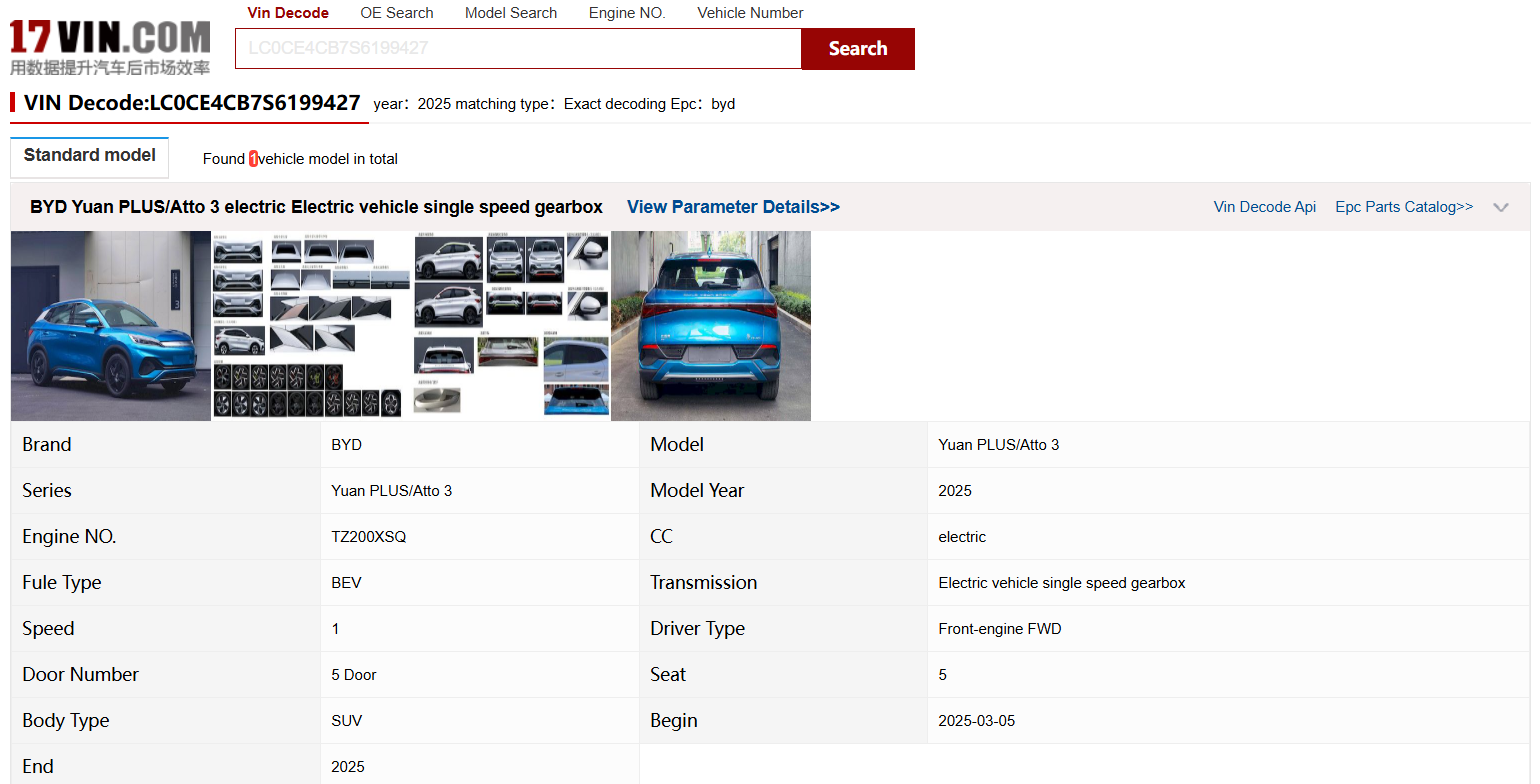Screen dimensions: 1540x784
Task: Open the Vin Decode Api link
Action: point(1264,207)
